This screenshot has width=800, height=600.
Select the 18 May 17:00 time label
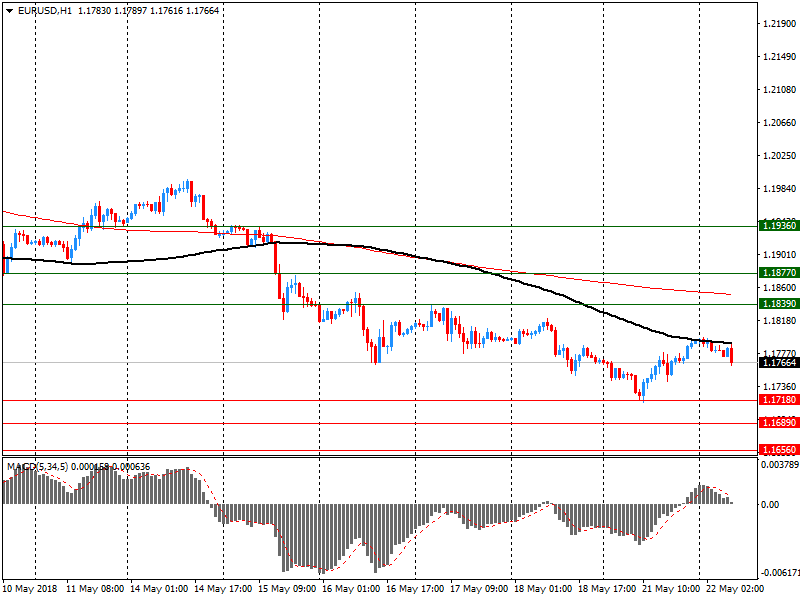click(607, 589)
